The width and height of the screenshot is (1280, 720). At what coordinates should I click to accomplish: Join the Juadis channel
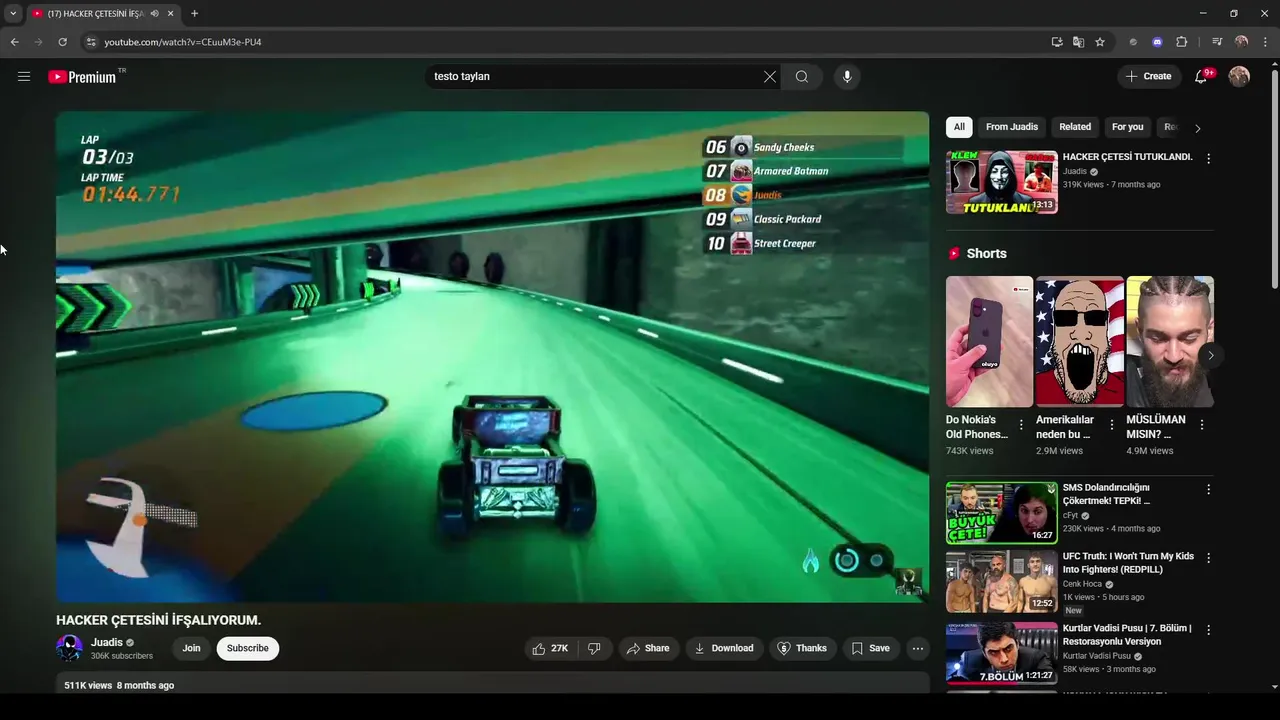tap(191, 648)
